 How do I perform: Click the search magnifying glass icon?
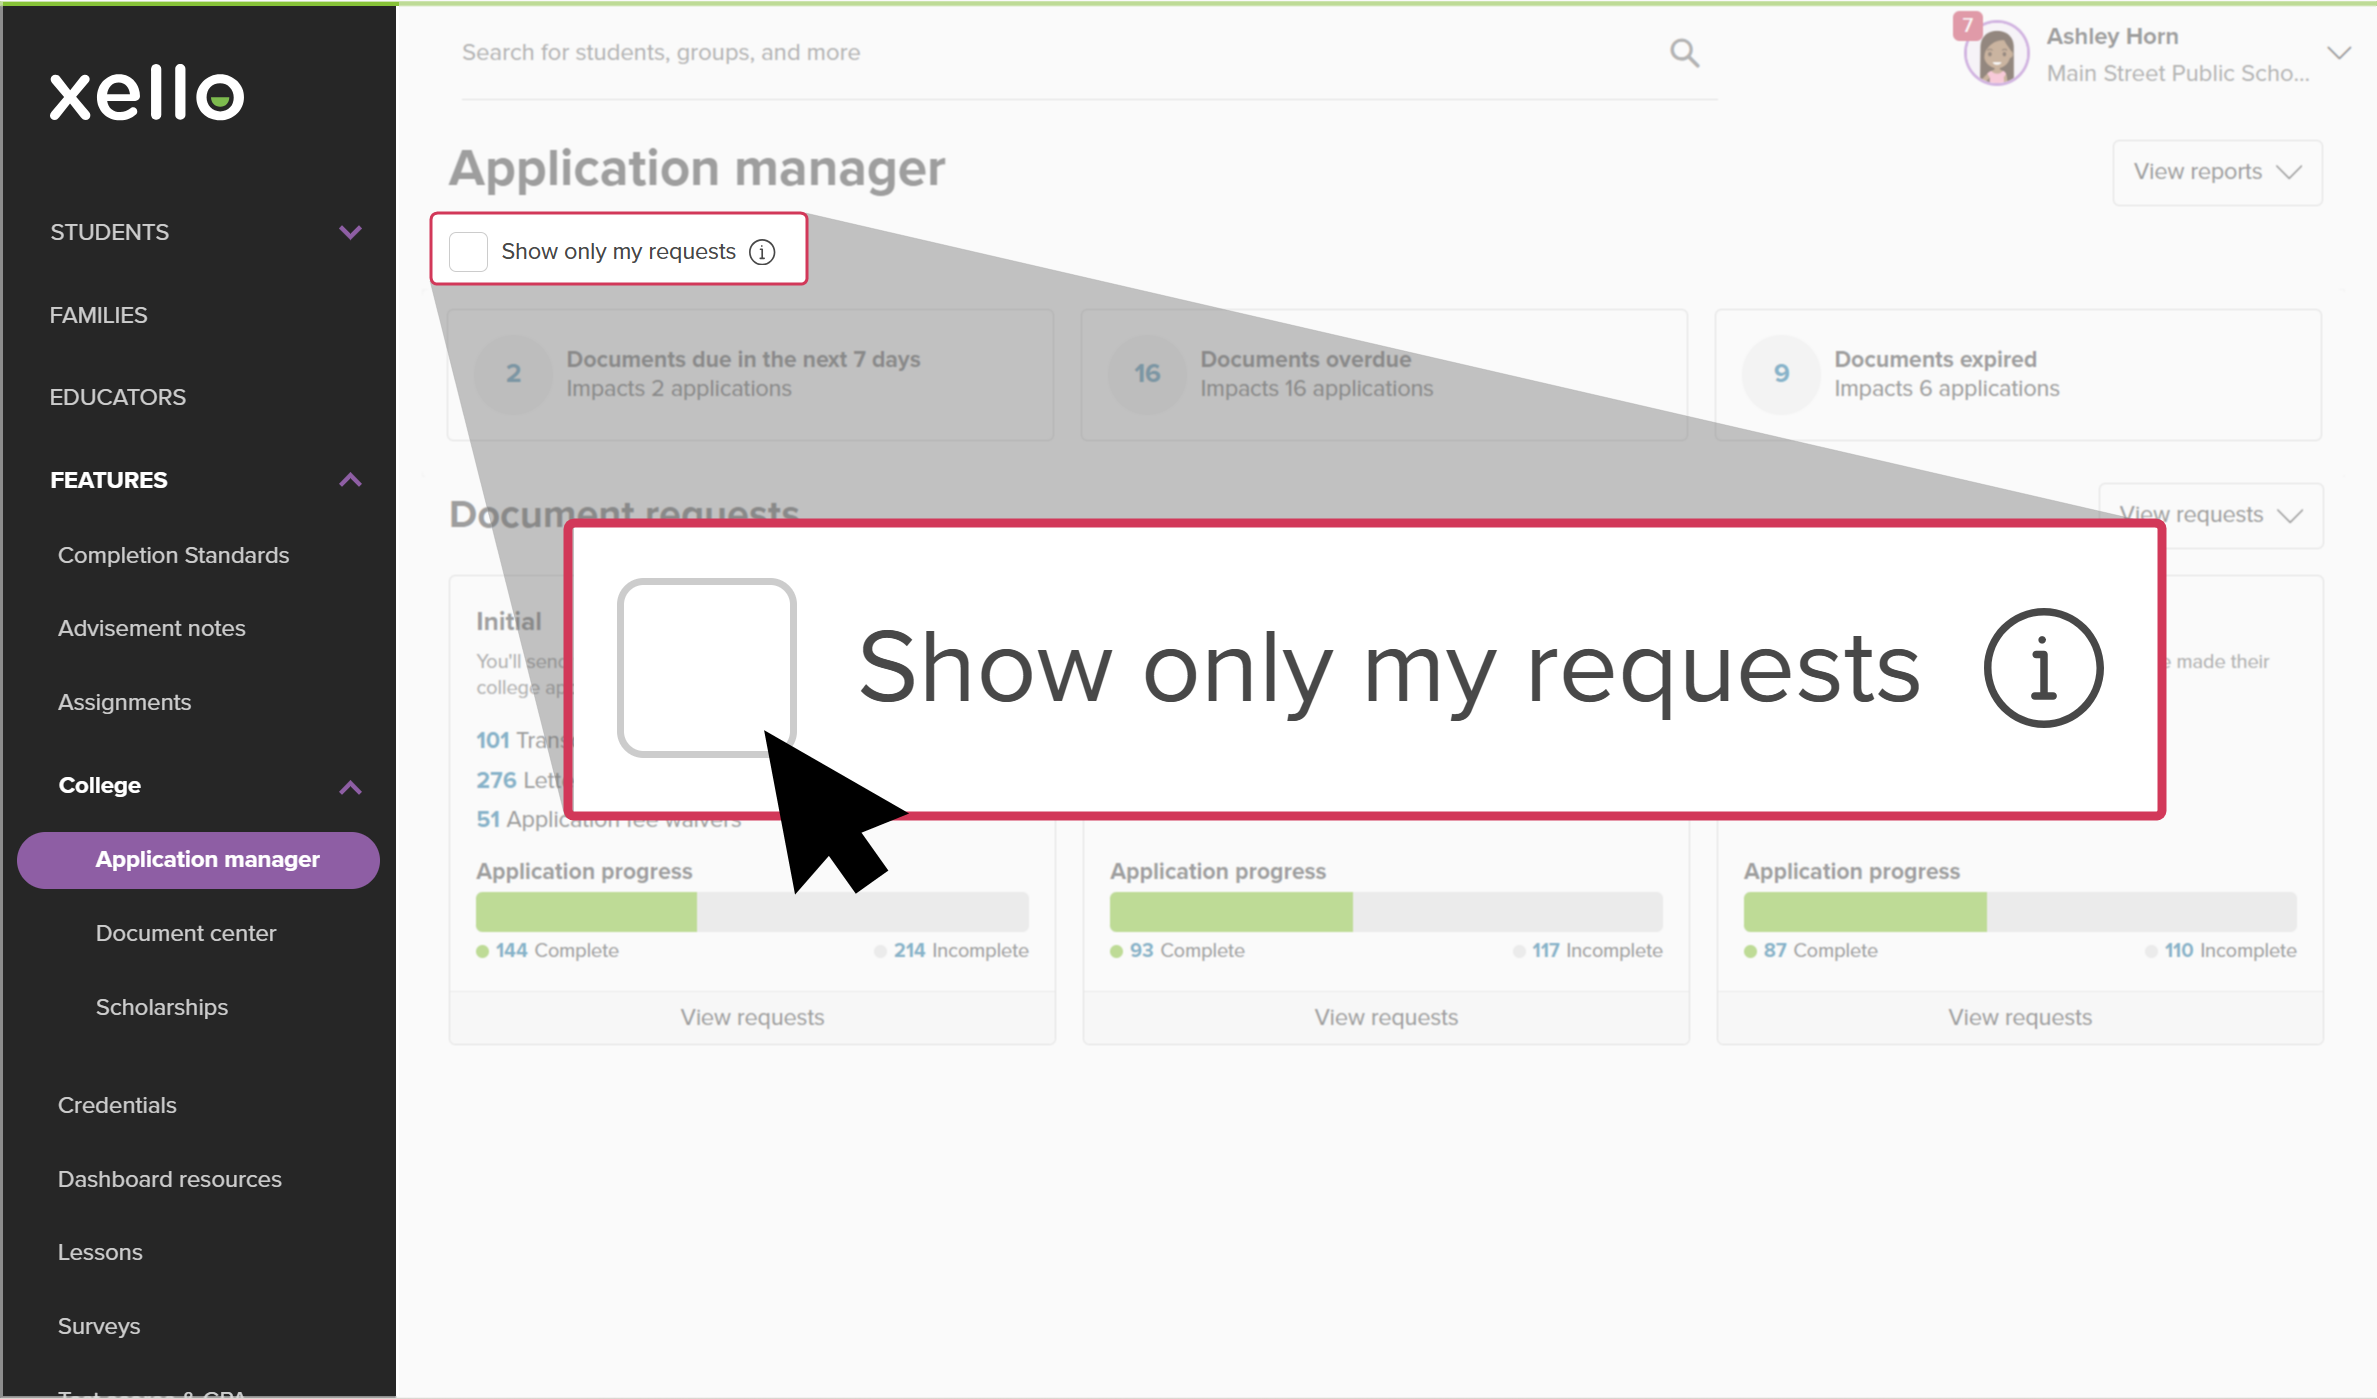1684,52
